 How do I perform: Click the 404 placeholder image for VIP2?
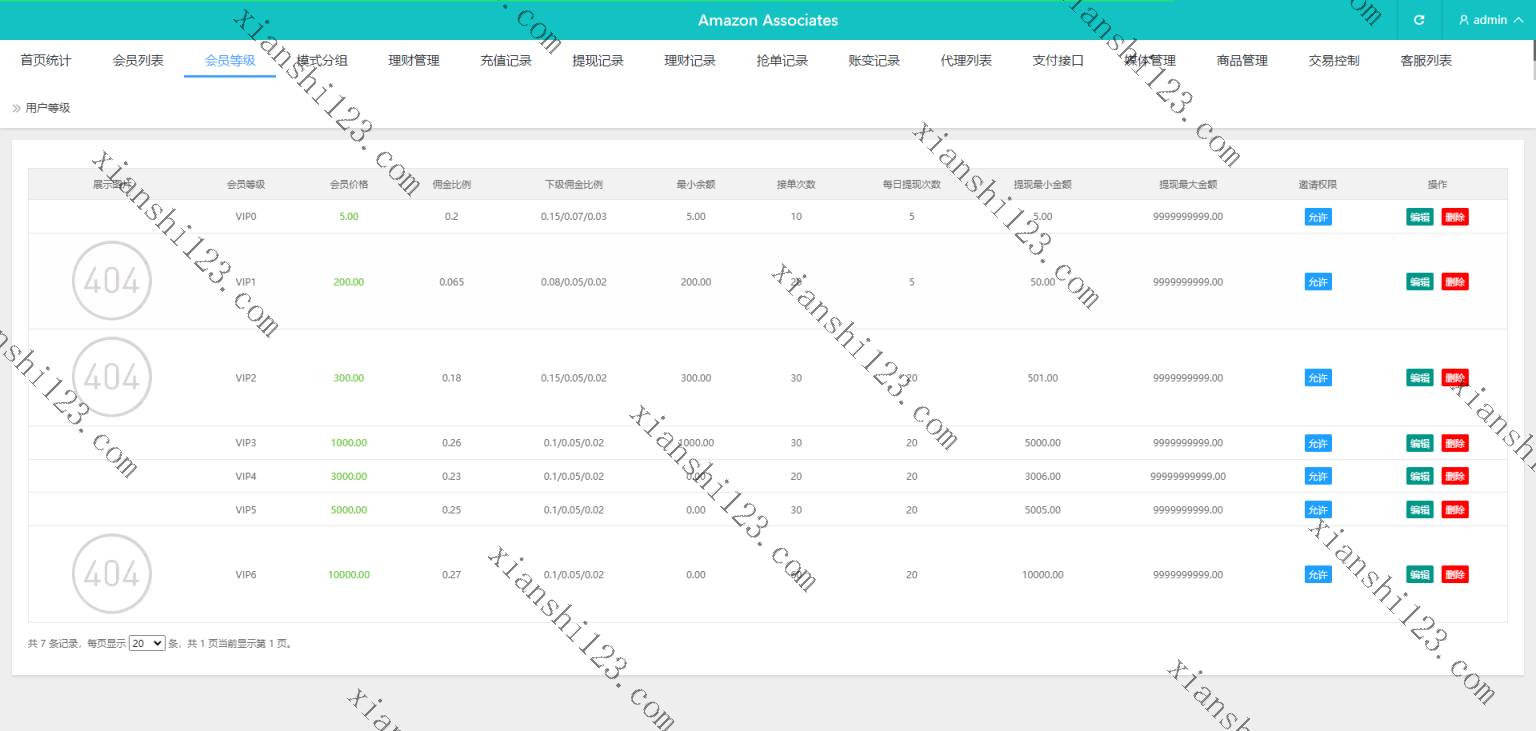[x=112, y=377]
